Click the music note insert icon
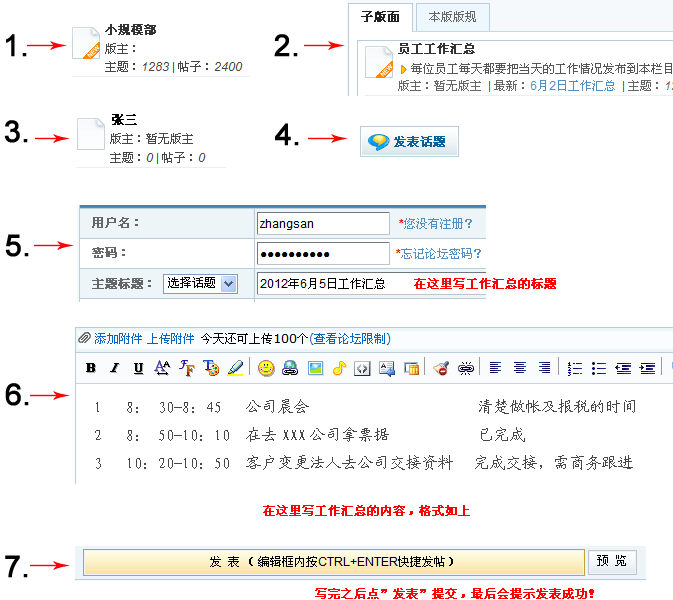Viewport: 673px width, 600px height. coord(339,368)
